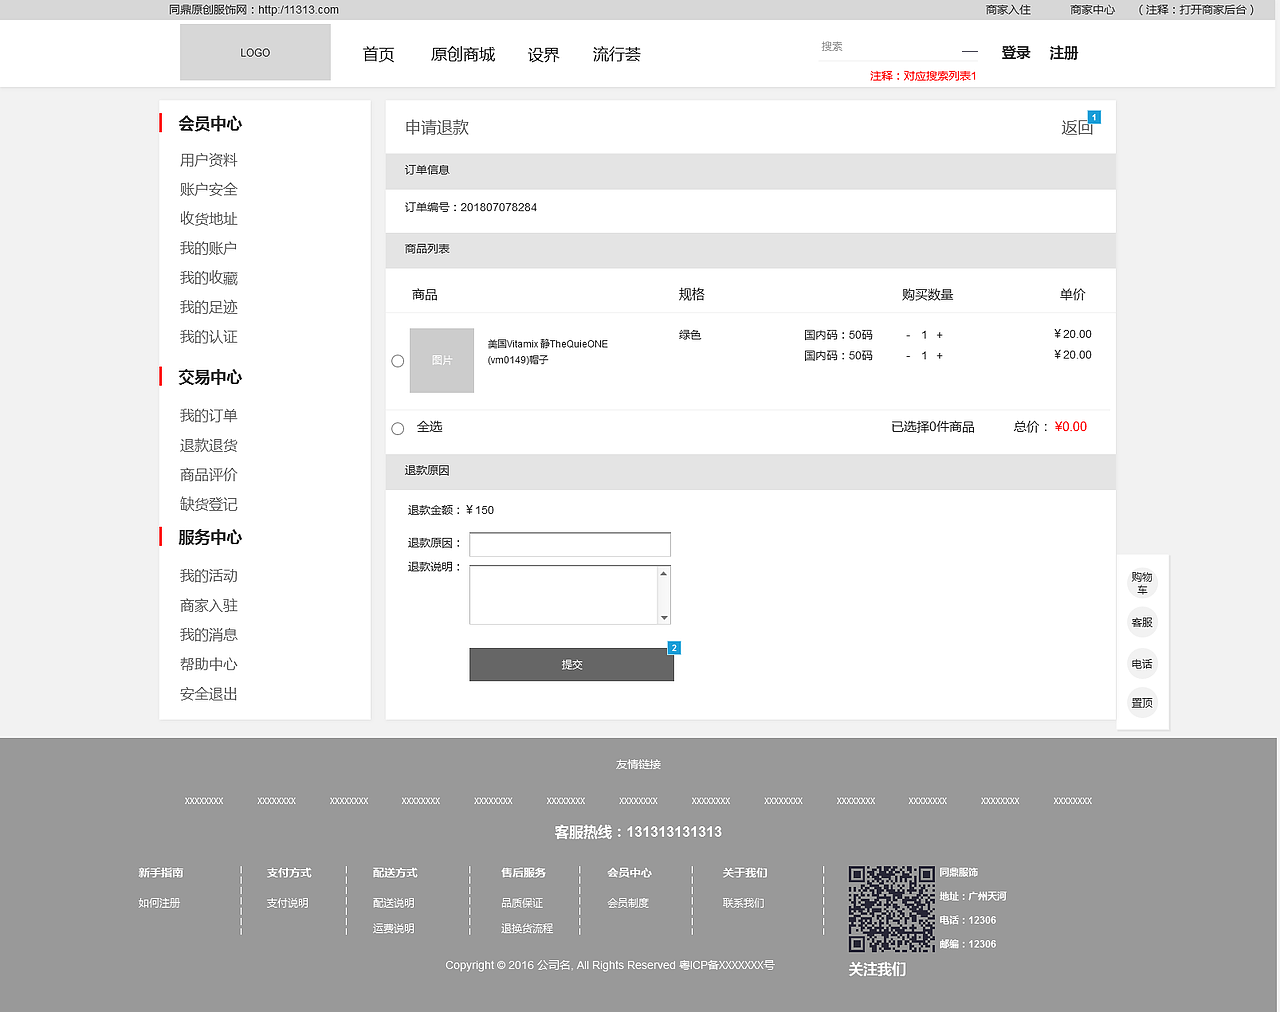Image resolution: width=1280 pixels, height=1012 pixels.
Task: Click the 绿色 specification value
Action: [x=690, y=336]
